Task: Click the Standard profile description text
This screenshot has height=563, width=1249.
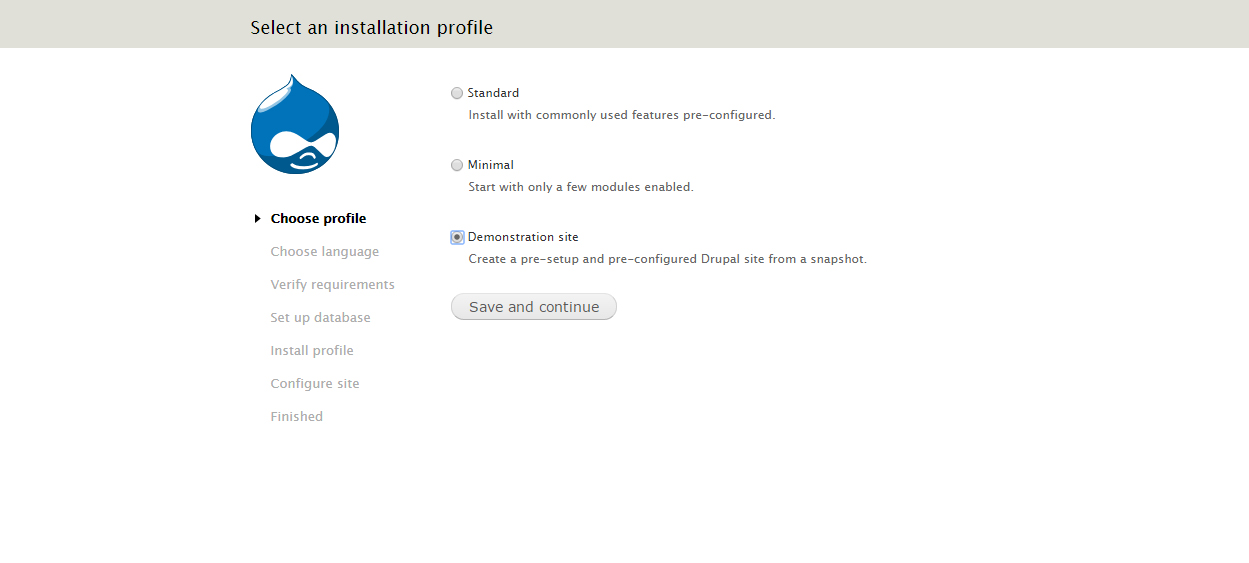Action: (x=622, y=115)
